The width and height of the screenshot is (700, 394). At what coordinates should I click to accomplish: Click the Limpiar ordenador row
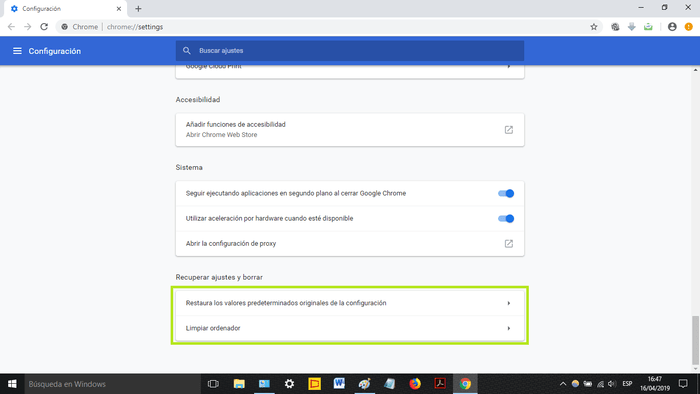click(x=350, y=328)
